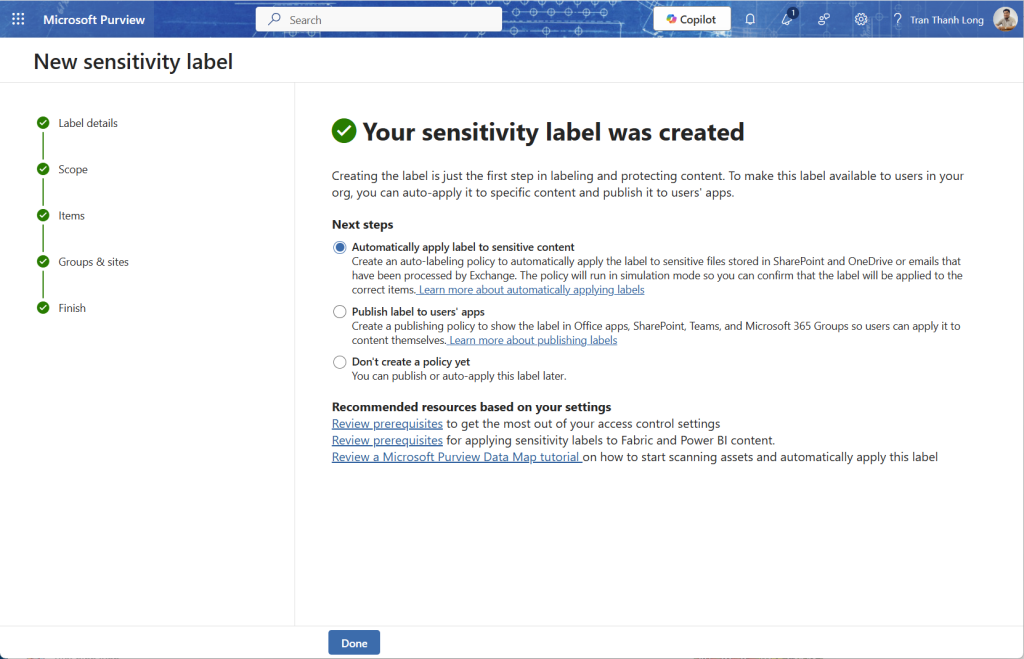Open the notifications bell icon
The image size is (1024, 659).
(750, 19)
